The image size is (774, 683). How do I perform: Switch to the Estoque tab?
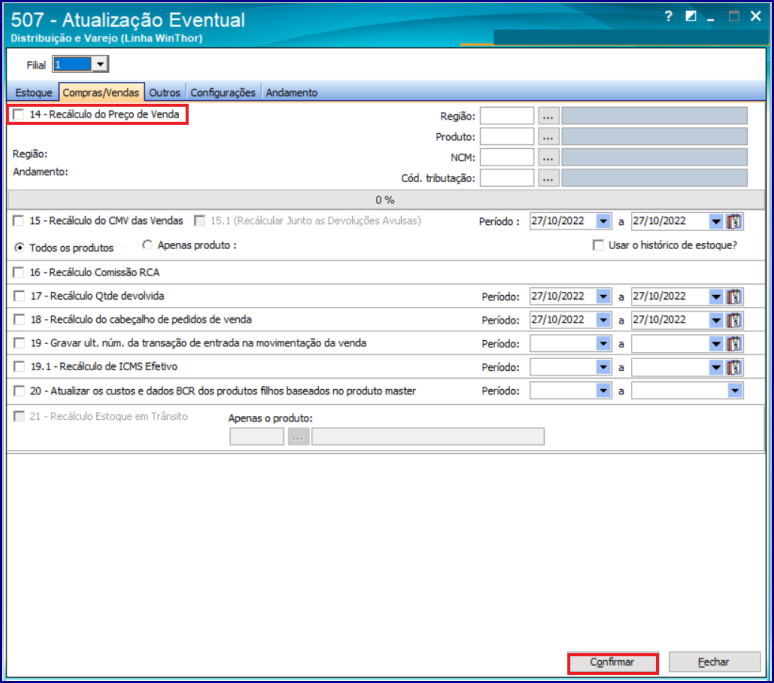34,93
